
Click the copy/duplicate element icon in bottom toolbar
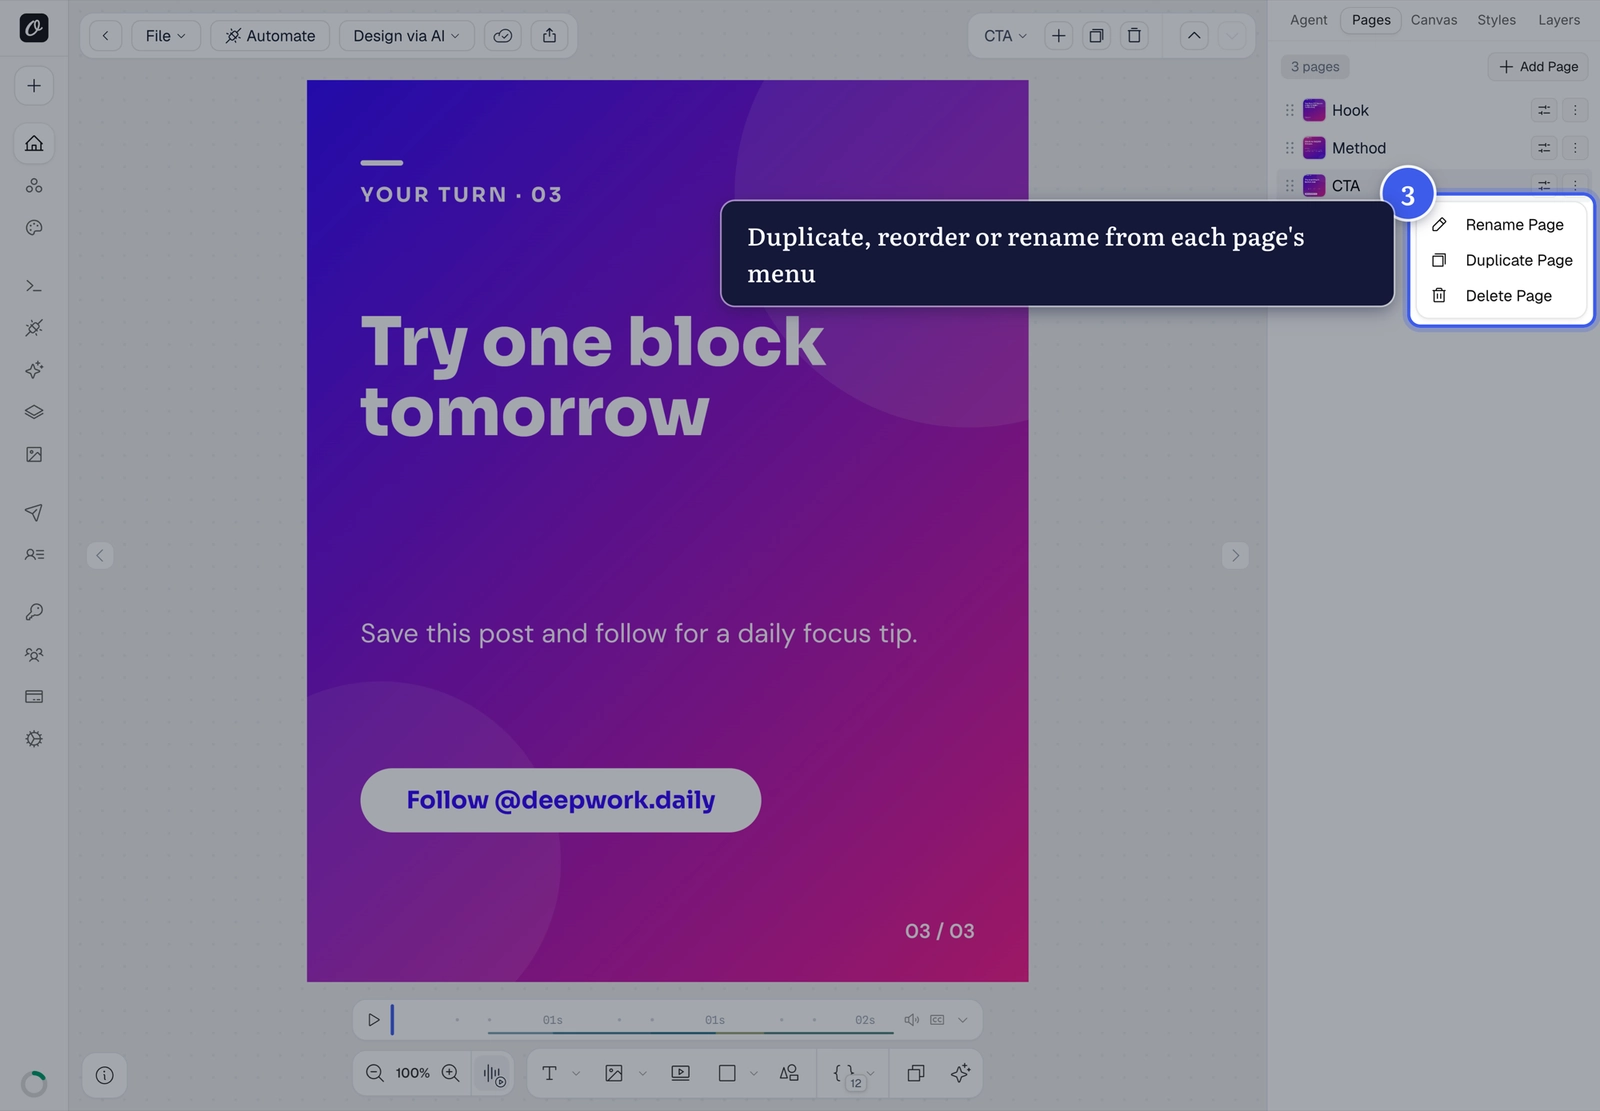tap(916, 1073)
